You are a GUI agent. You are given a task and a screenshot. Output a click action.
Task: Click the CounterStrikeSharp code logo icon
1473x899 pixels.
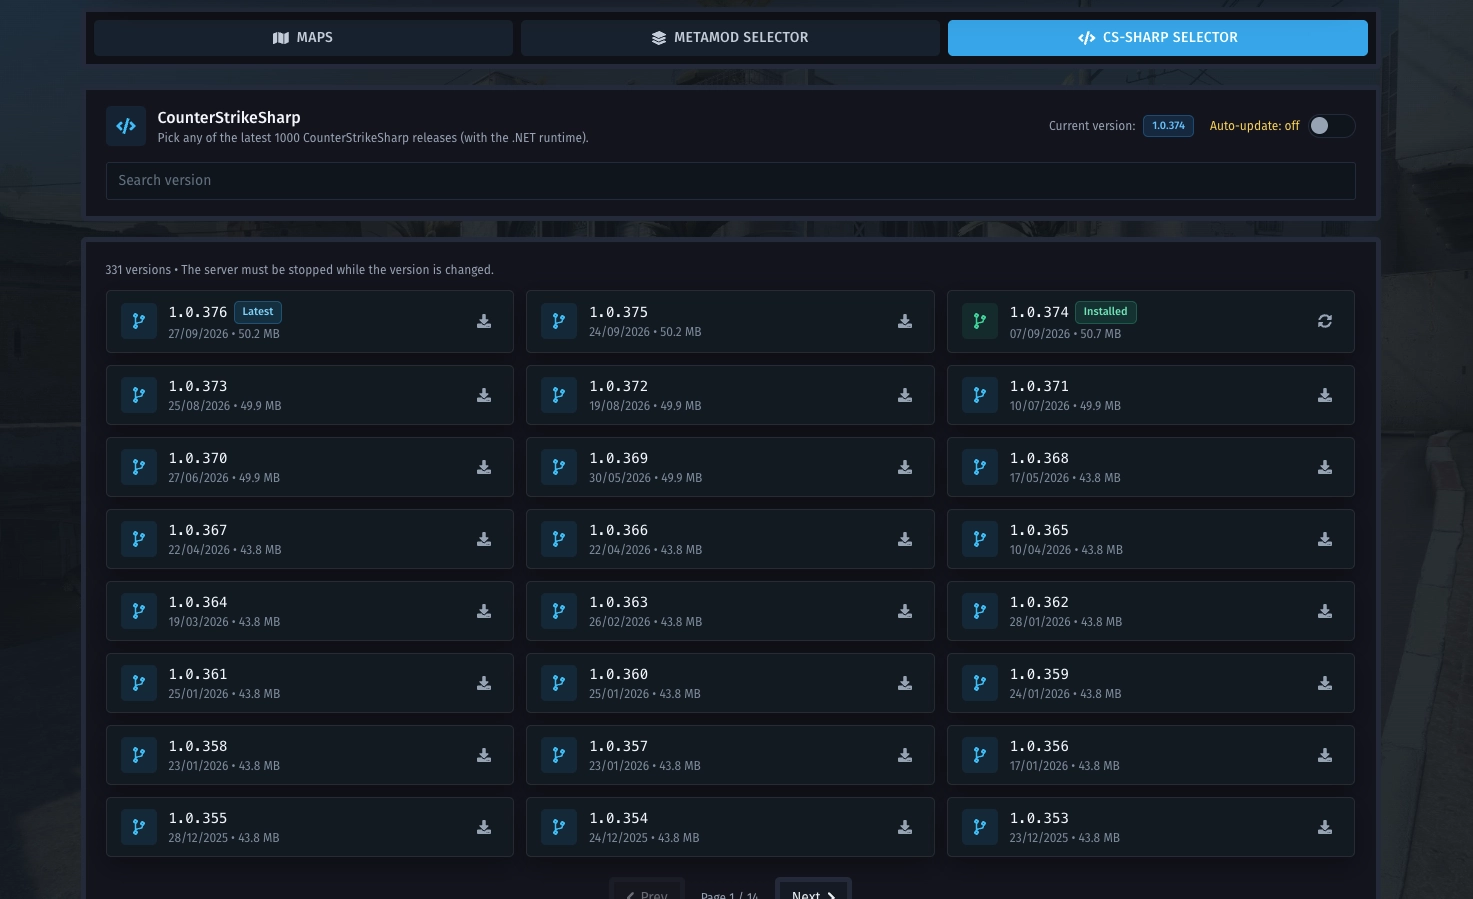pyautogui.click(x=126, y=126)
